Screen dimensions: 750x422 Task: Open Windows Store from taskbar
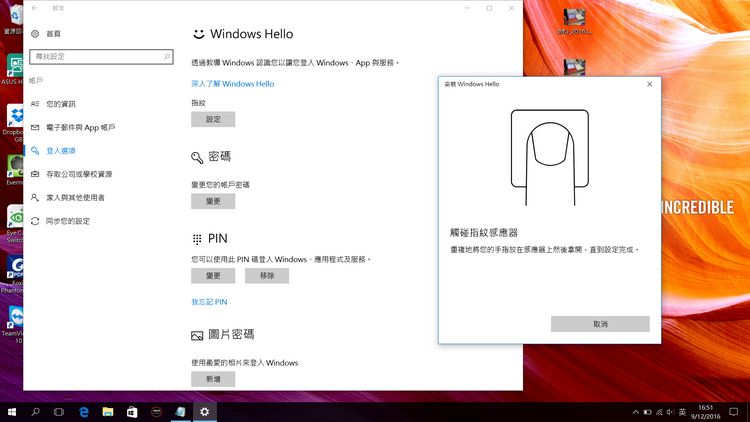(x=132, y=412)
